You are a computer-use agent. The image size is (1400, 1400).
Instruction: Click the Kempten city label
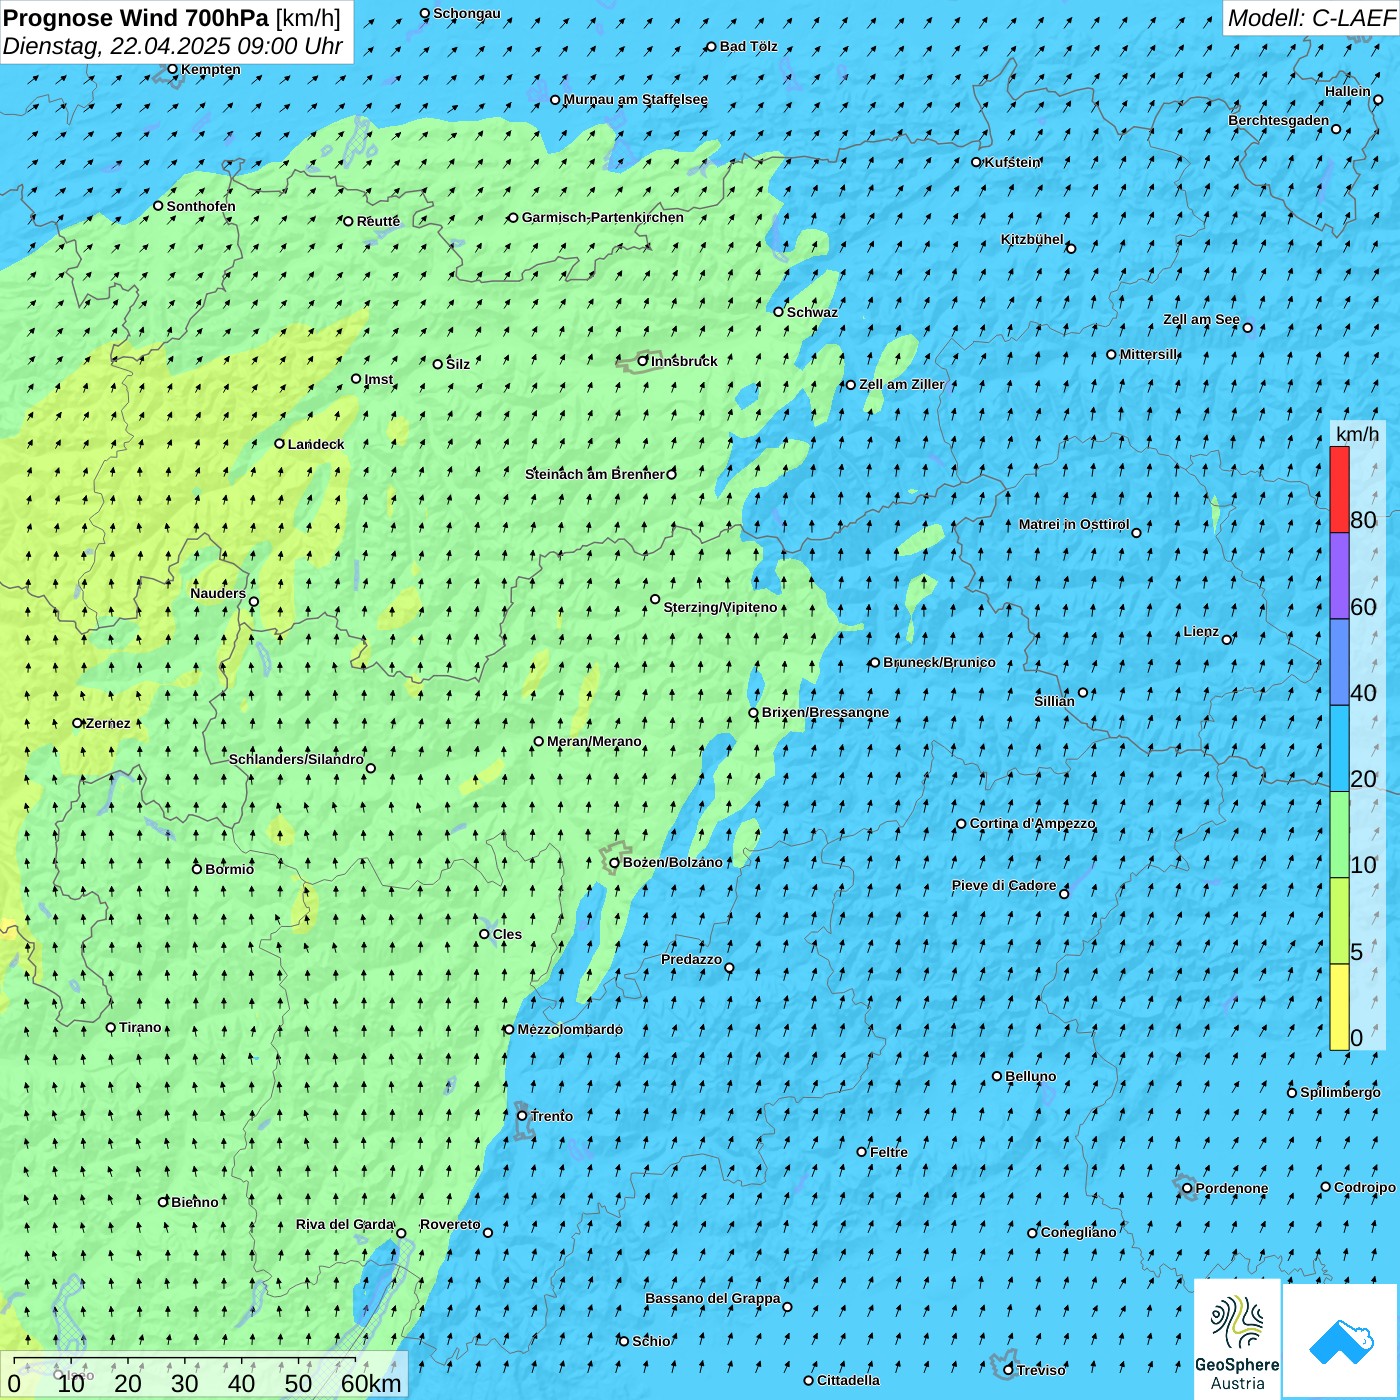click(x=210, y=69)
